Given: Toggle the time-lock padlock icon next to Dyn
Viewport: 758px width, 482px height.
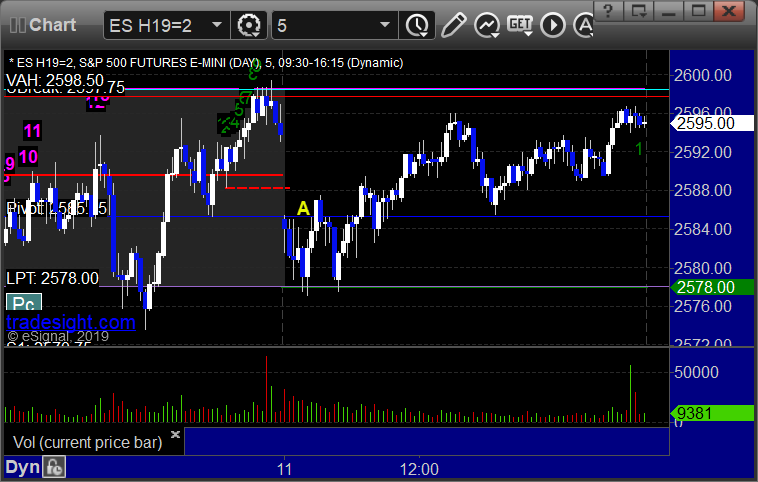Looking at the screenshot, I should coord(54,467).
